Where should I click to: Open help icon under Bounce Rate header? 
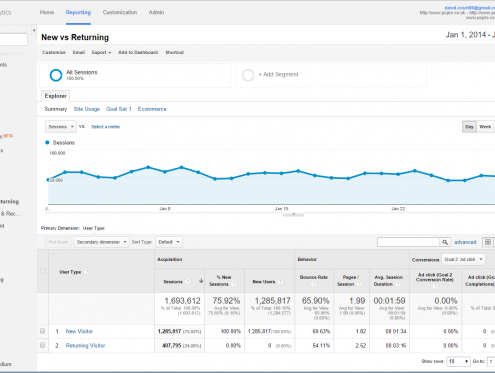[x=314, y=284]
